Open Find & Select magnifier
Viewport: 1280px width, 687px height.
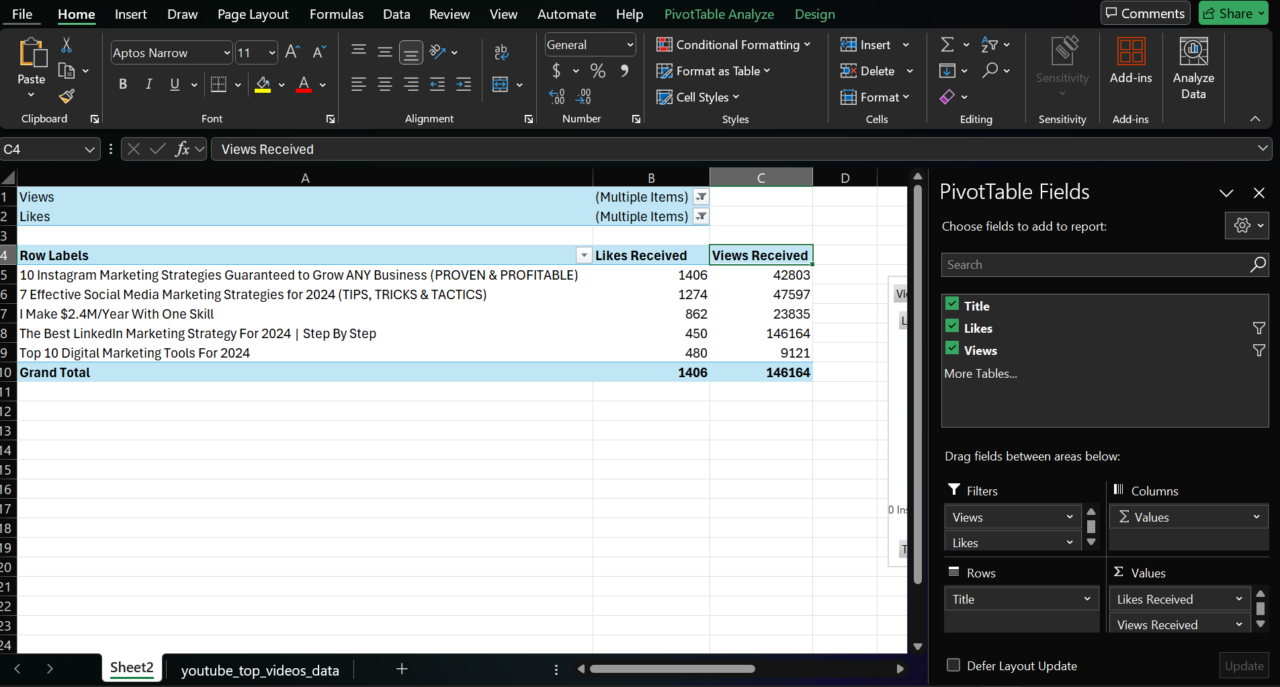click(990, 70)
